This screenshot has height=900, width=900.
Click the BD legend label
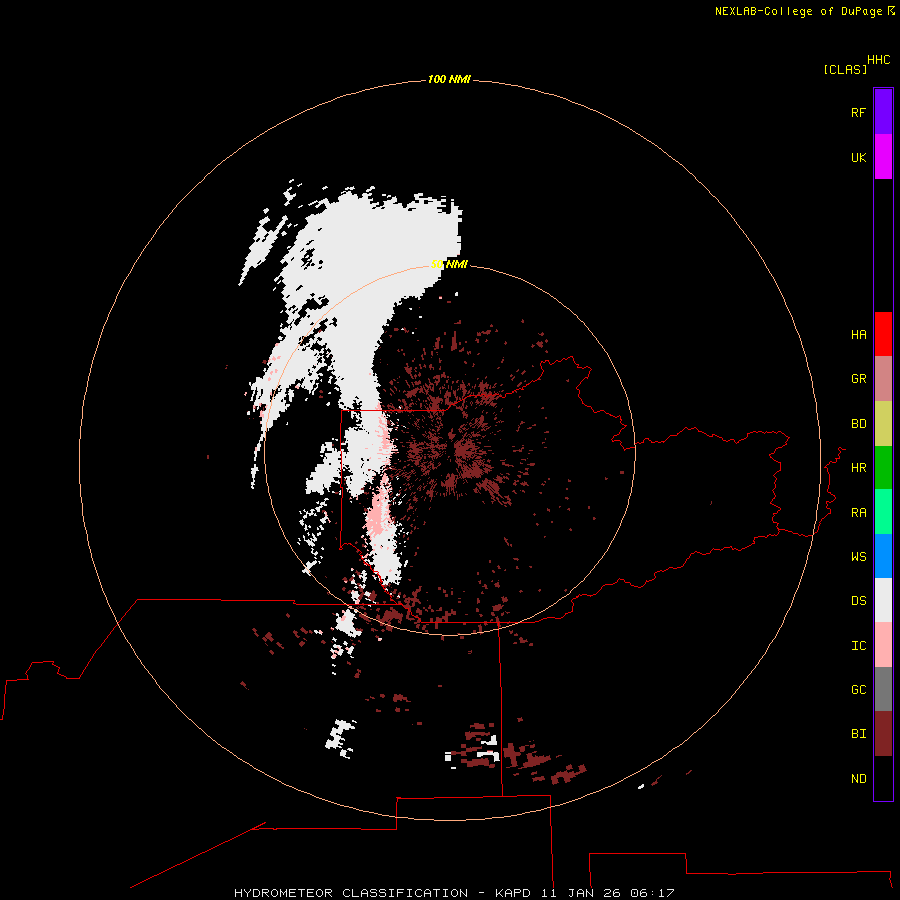tap(858, 424)
